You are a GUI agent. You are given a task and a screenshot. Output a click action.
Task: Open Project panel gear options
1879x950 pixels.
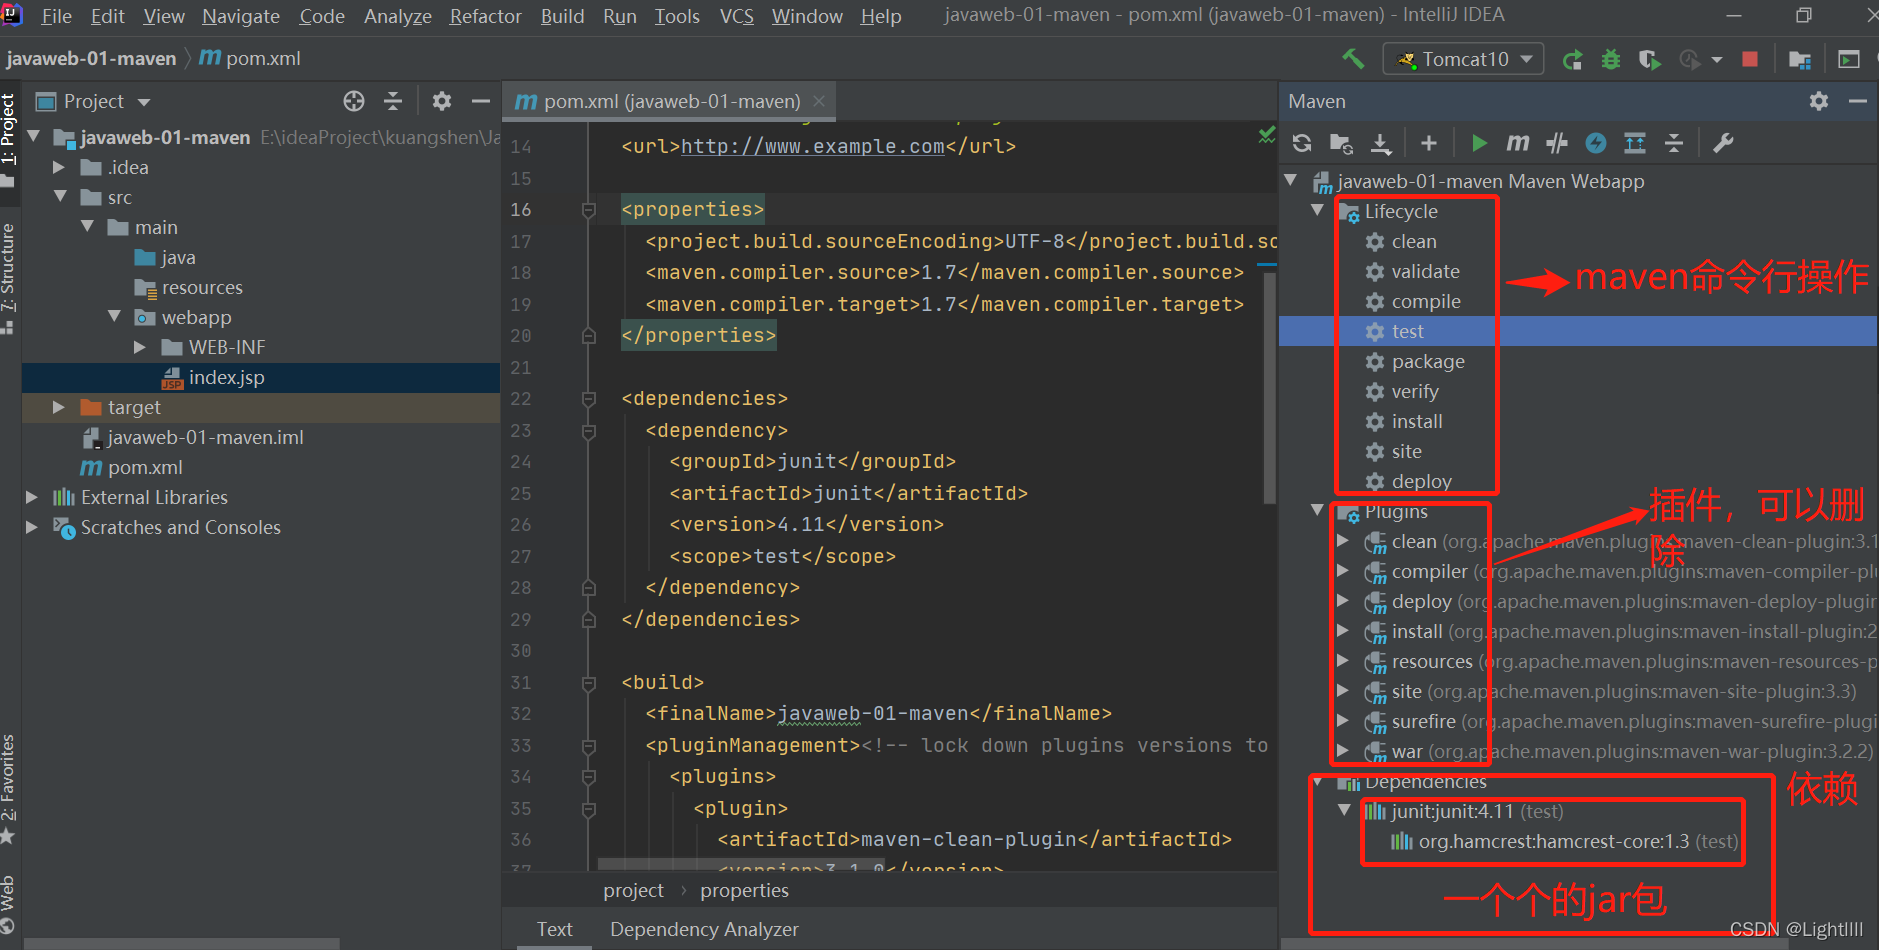pos(442,101)
